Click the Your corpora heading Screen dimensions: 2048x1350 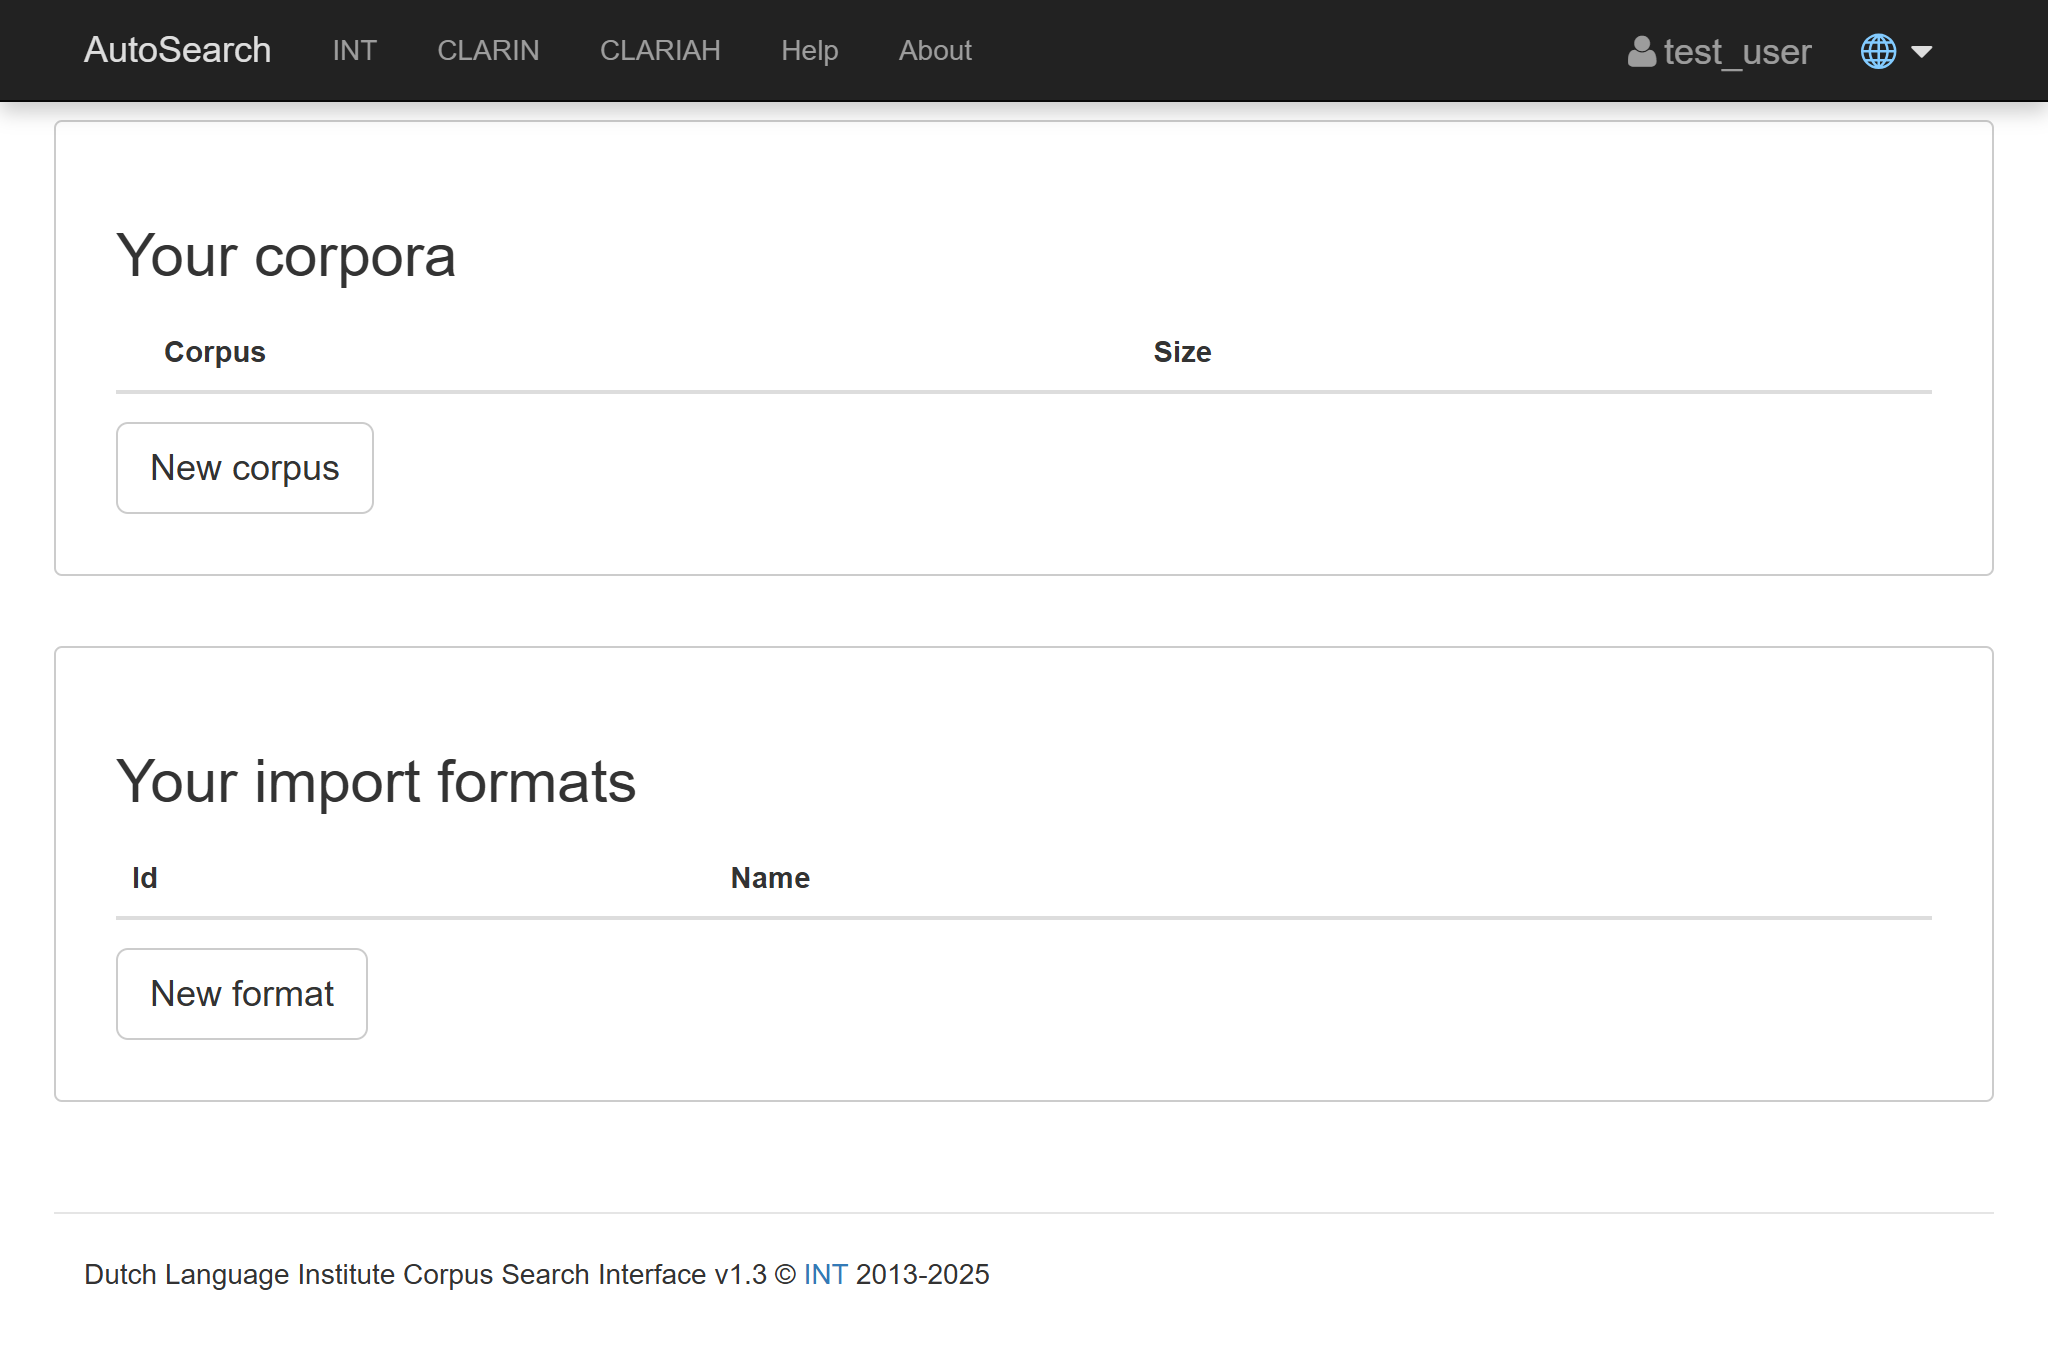click(x=286, y=256)
